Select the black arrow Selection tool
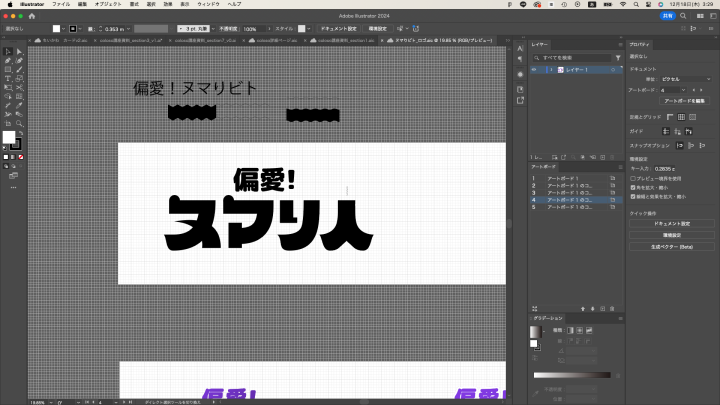Viewport: 720px width, 405px height. click(x=8, y=52)
